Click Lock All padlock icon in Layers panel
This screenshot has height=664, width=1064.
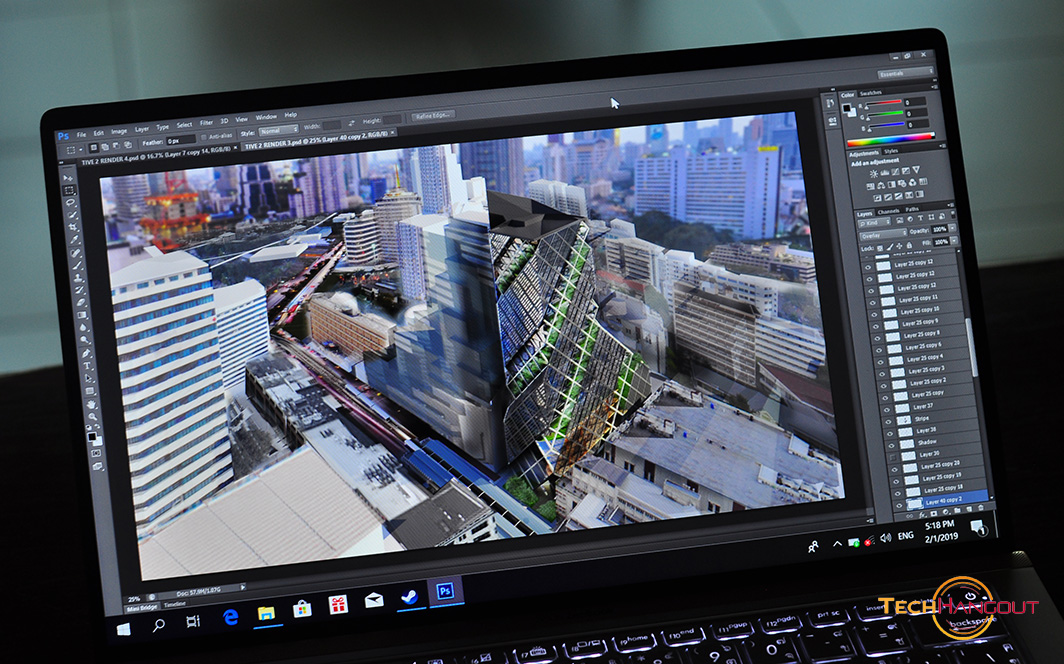pos(909,245)
